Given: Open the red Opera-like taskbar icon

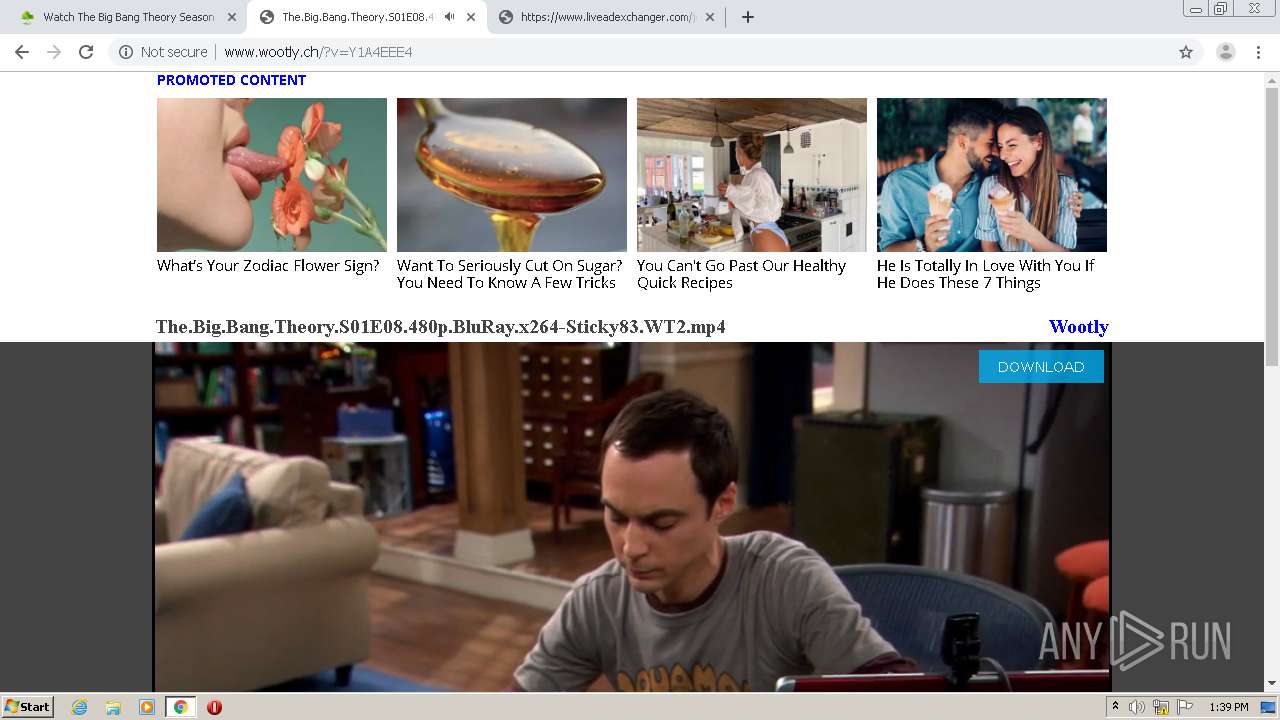Looking at the screenshot, I should (x=214, y=707).
